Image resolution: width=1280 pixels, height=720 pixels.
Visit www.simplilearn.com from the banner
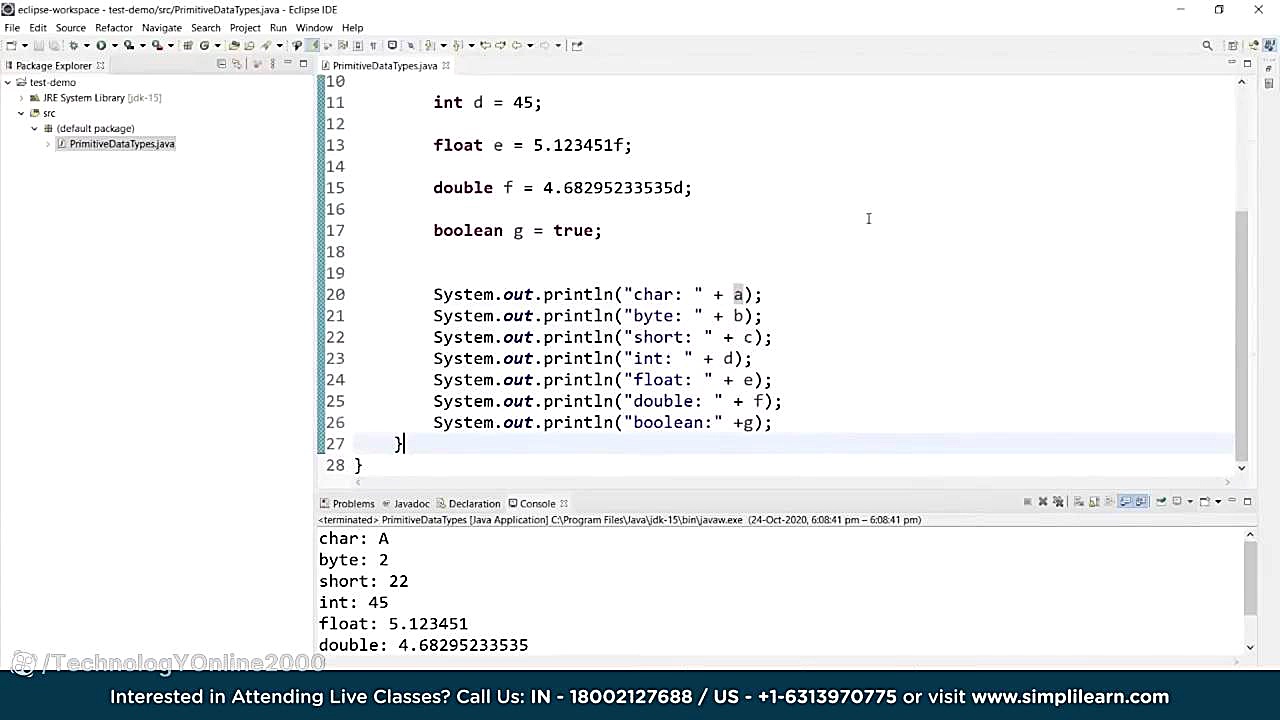[1069, 697]
